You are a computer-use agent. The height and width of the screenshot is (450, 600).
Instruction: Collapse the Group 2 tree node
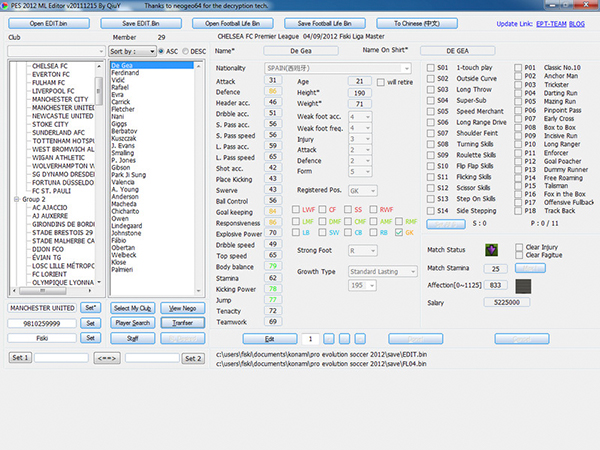coord(16,199)
